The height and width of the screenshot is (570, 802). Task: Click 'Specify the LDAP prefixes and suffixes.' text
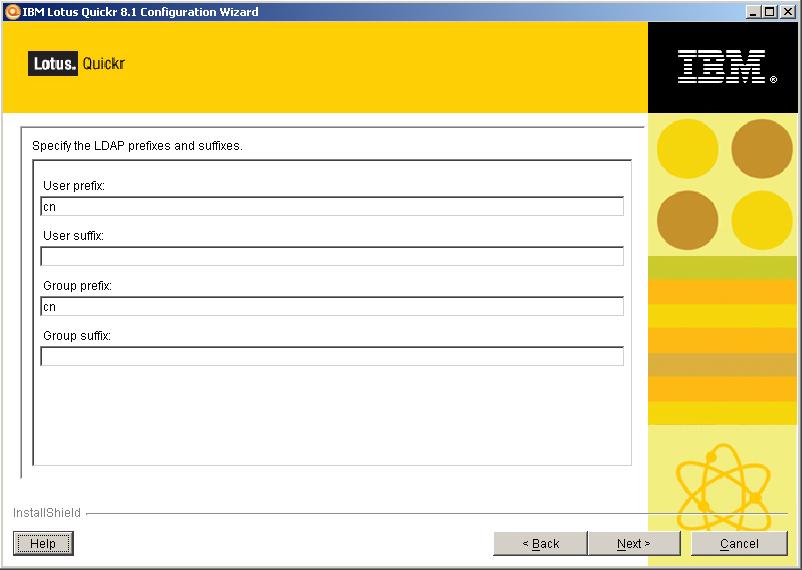coord(137,146)
